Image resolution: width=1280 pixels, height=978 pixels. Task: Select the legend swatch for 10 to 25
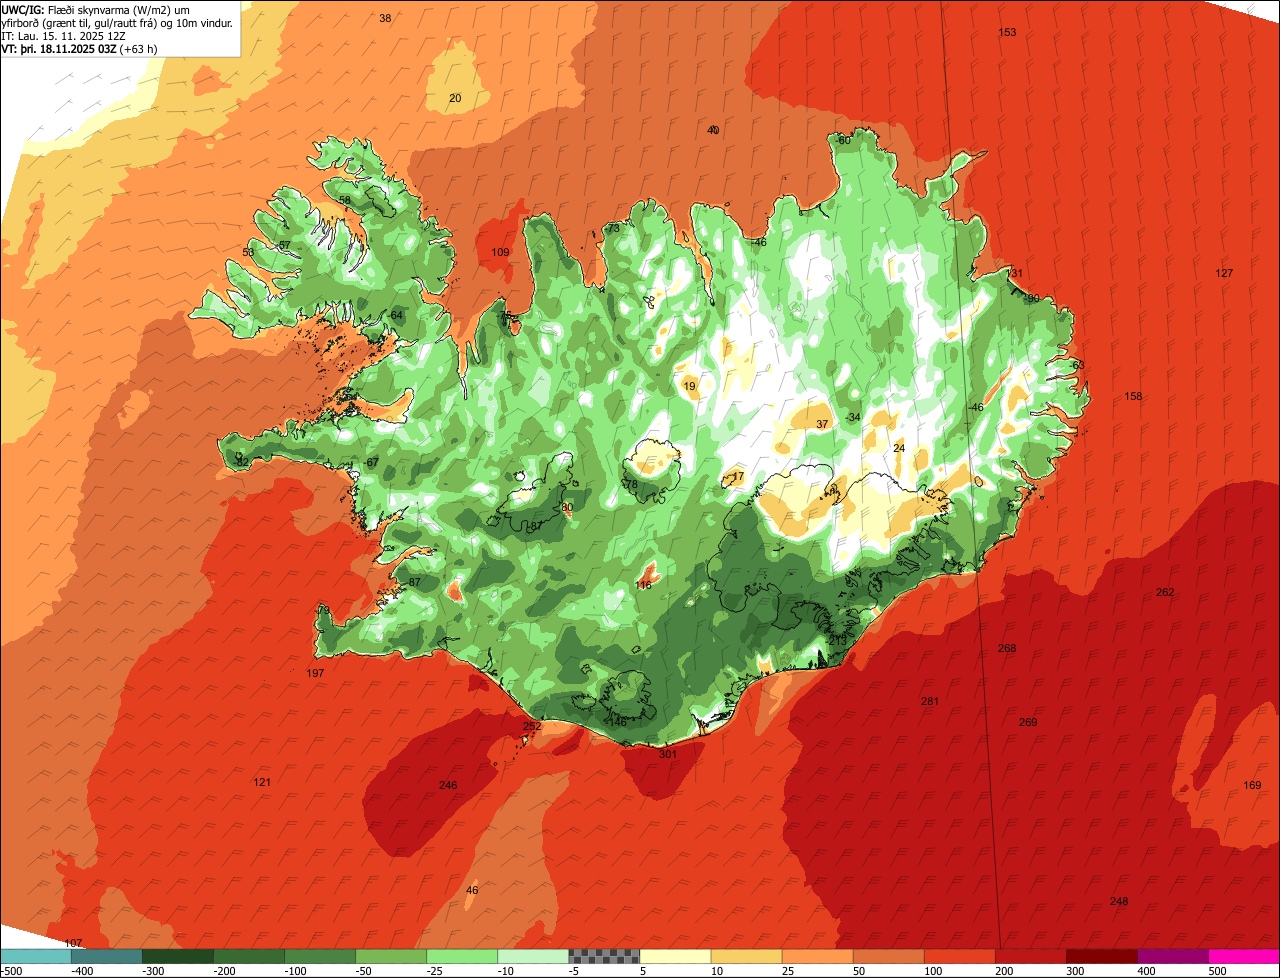click(746, 956)
